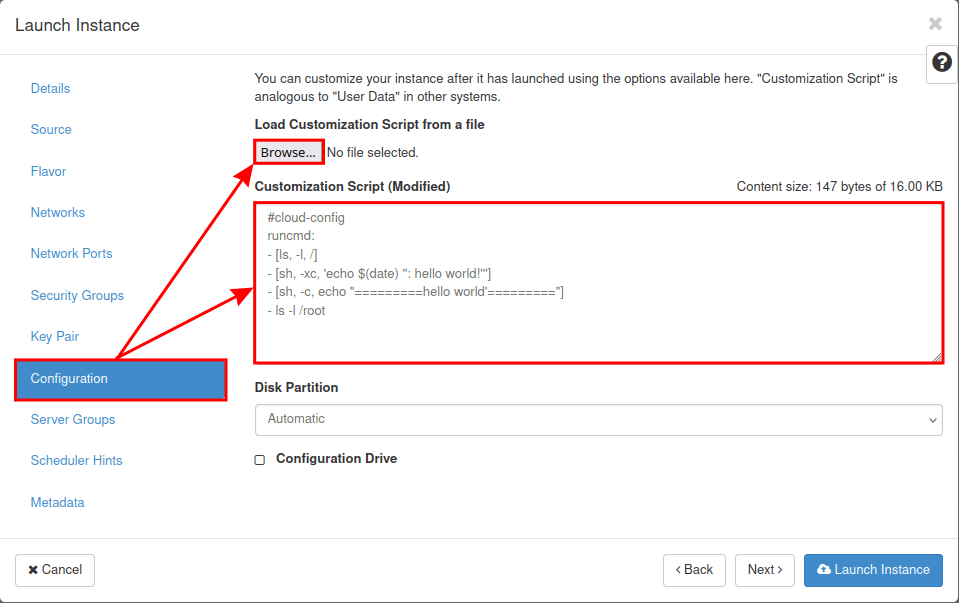Enable the Configuration Drive checkbox
This screenshot has height=603, width=959.
pyautogui.click(x=260, y=460)
